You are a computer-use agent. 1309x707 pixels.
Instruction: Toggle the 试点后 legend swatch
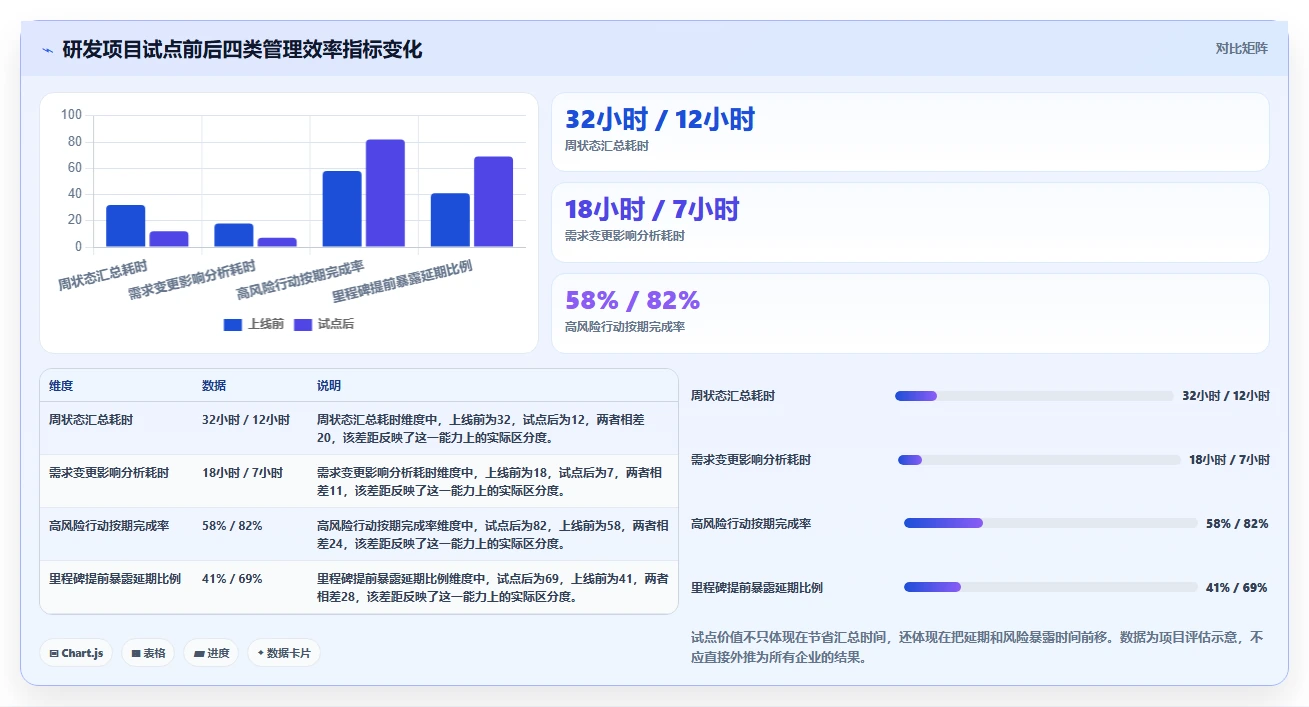click(303, 324)
